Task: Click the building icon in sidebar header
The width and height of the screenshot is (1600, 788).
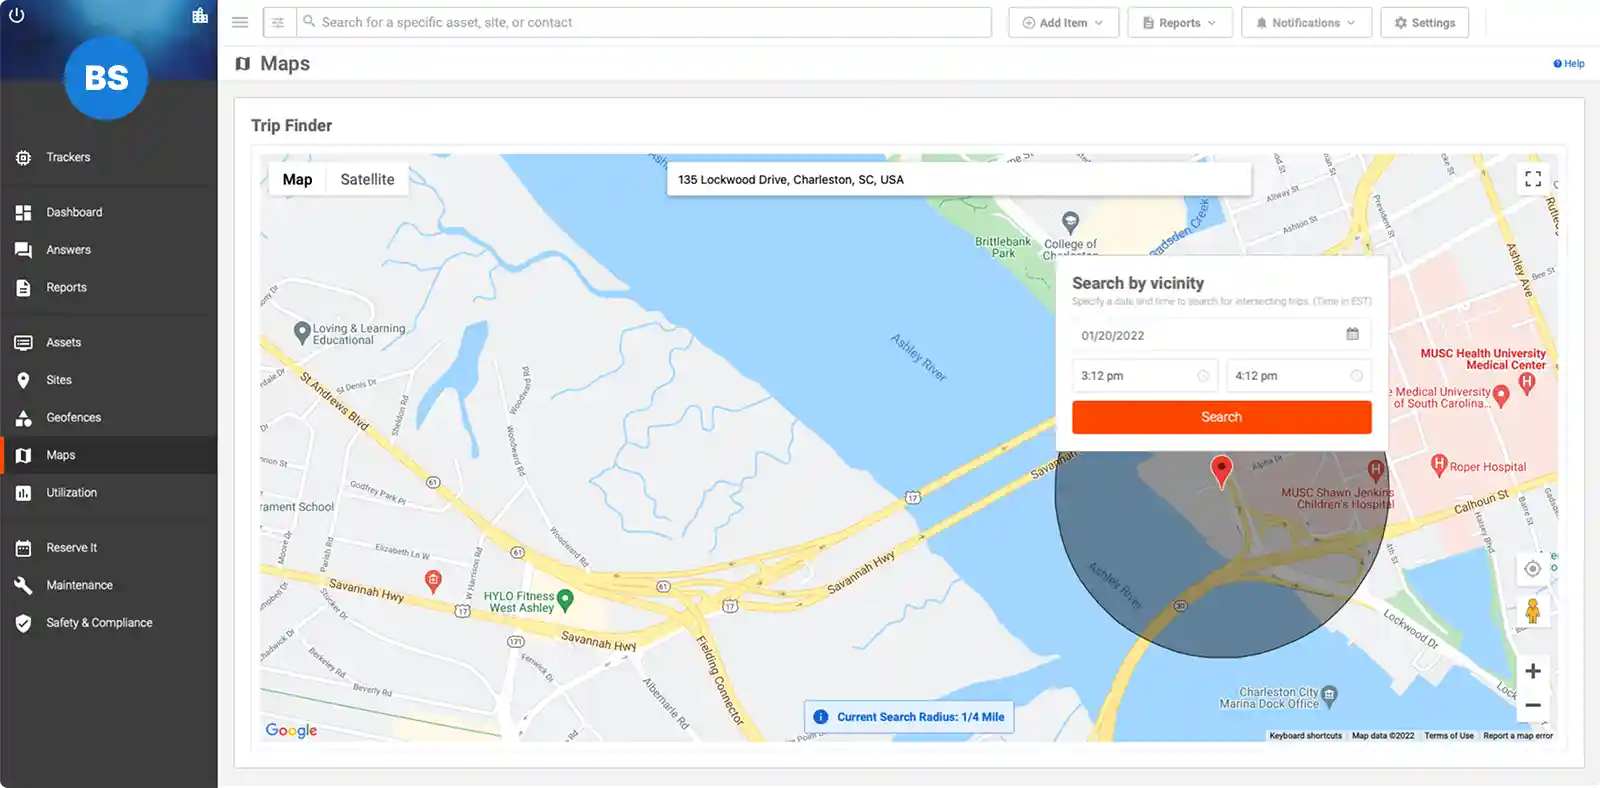Action: click(x=200, y=16)
